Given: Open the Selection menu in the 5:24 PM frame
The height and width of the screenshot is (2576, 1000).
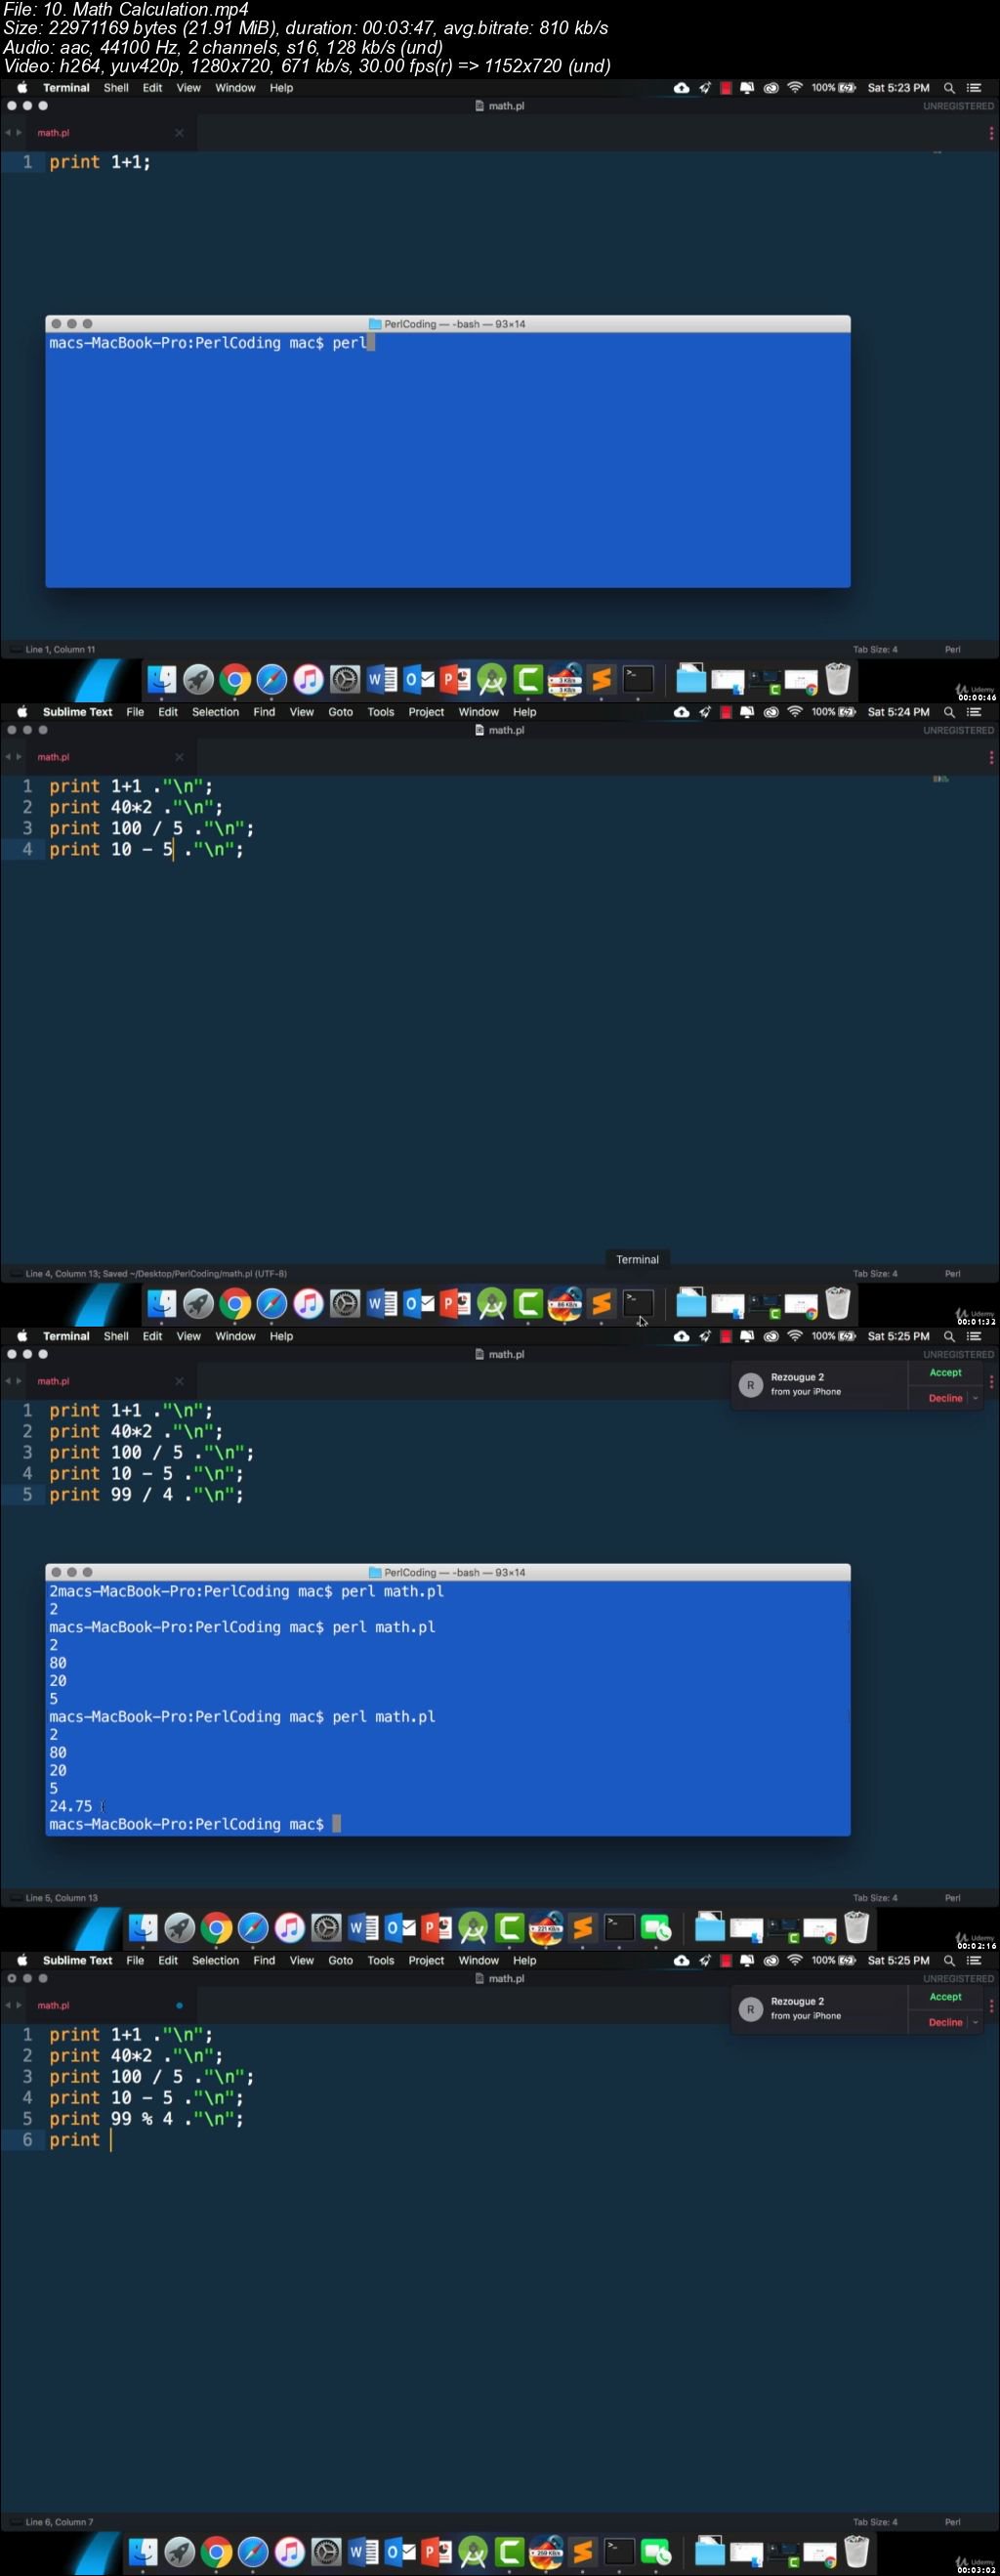Looking at the screenshot, I should (215, 712).
